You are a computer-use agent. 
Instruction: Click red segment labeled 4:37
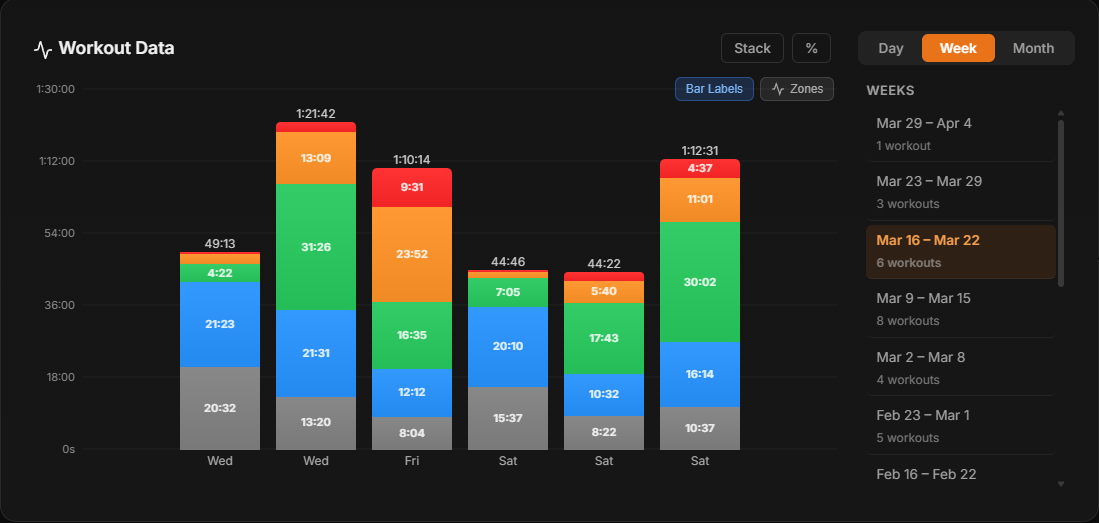click(700, 168)
